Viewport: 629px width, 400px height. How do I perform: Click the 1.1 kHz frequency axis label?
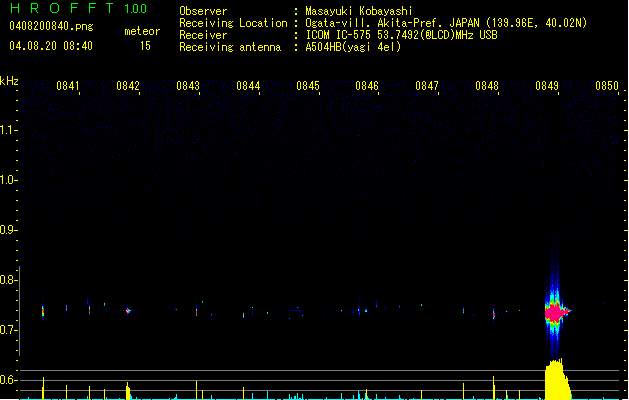pos(8,130)
